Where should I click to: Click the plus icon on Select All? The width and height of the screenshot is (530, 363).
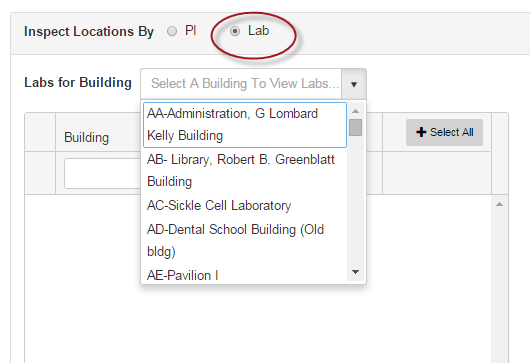point(421,132)
